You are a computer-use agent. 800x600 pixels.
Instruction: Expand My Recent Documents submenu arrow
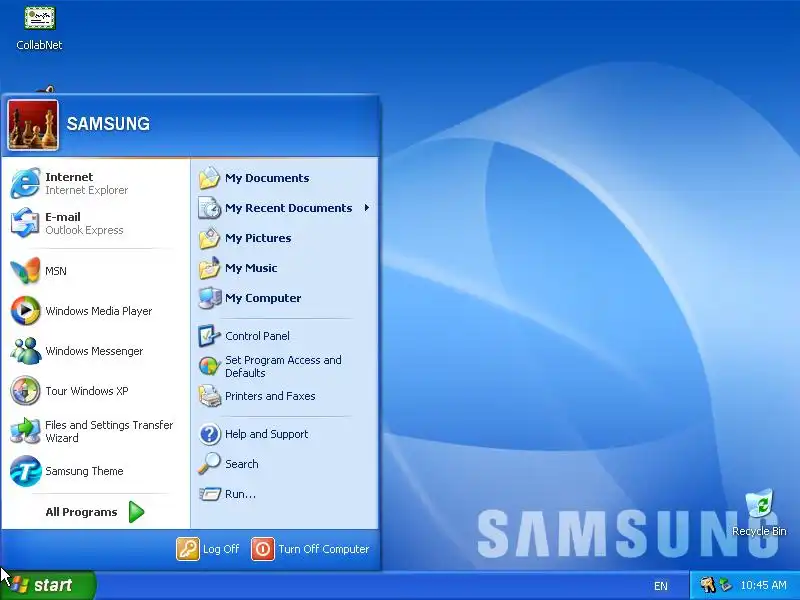point(366,208)
